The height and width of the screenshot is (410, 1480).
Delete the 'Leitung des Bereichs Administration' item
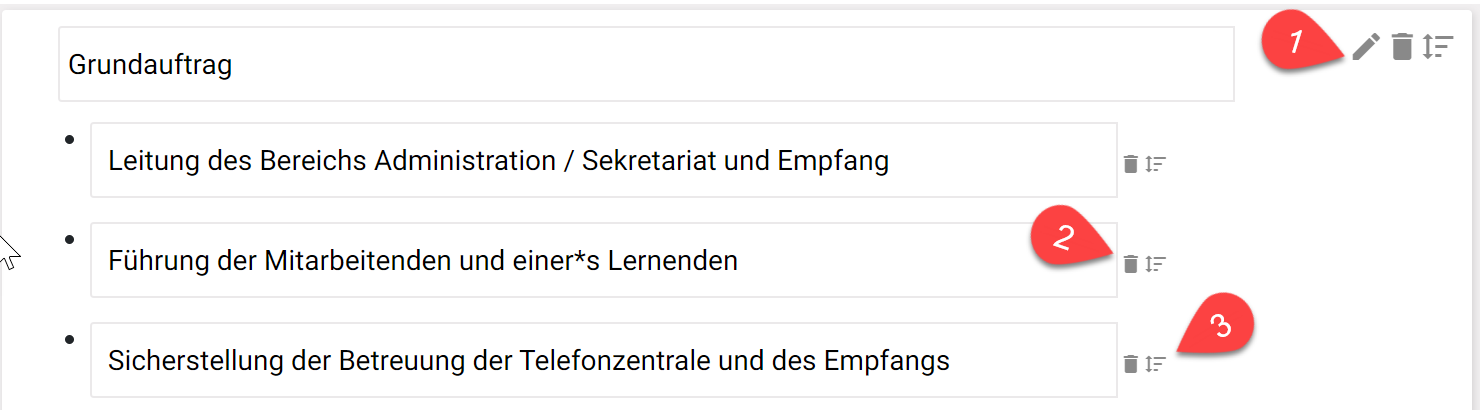tap(1131, 164)
